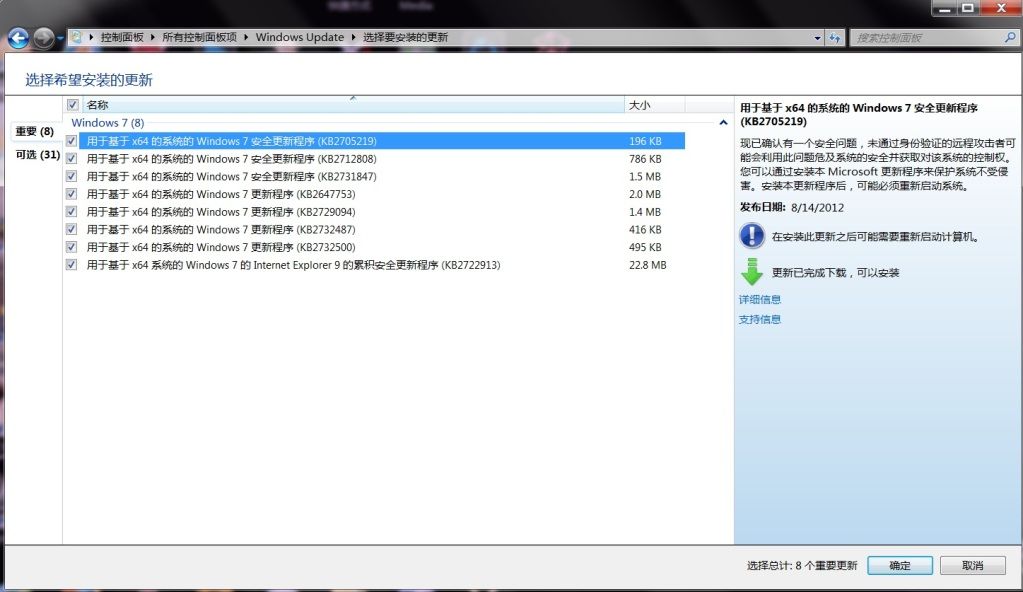
Task: Select the KB2712808 security update row
Action: point(382,159)
